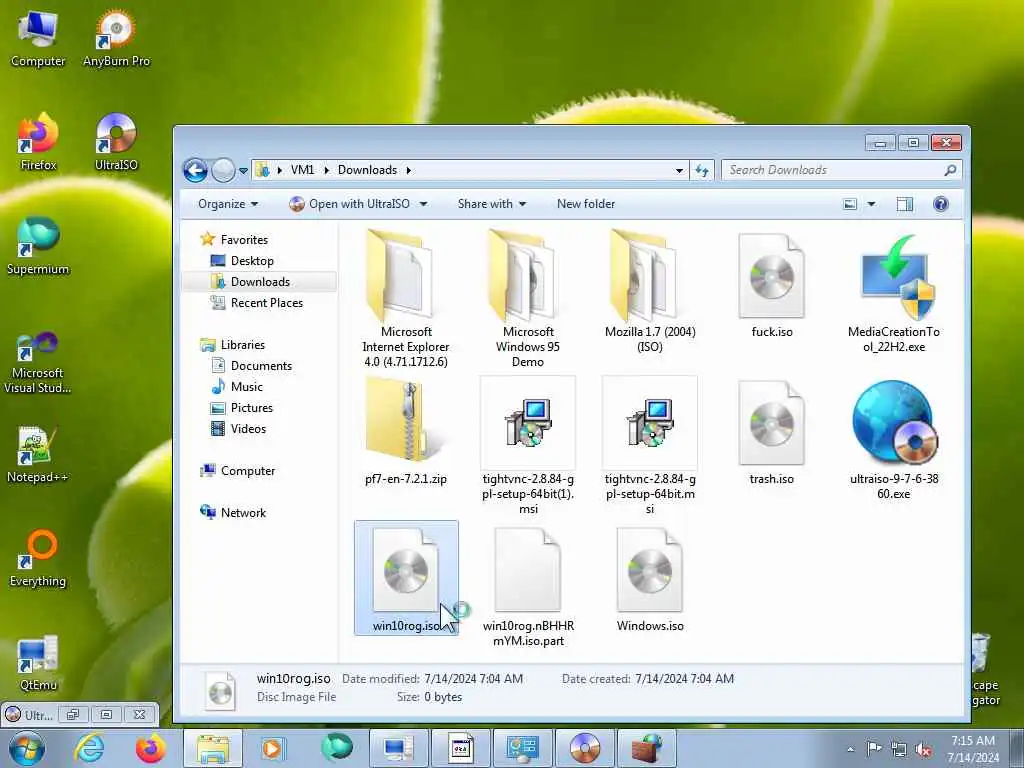Open Documents library in navigation pane
The height and width of the screenshot is (768, 1024).
[261, 366]
